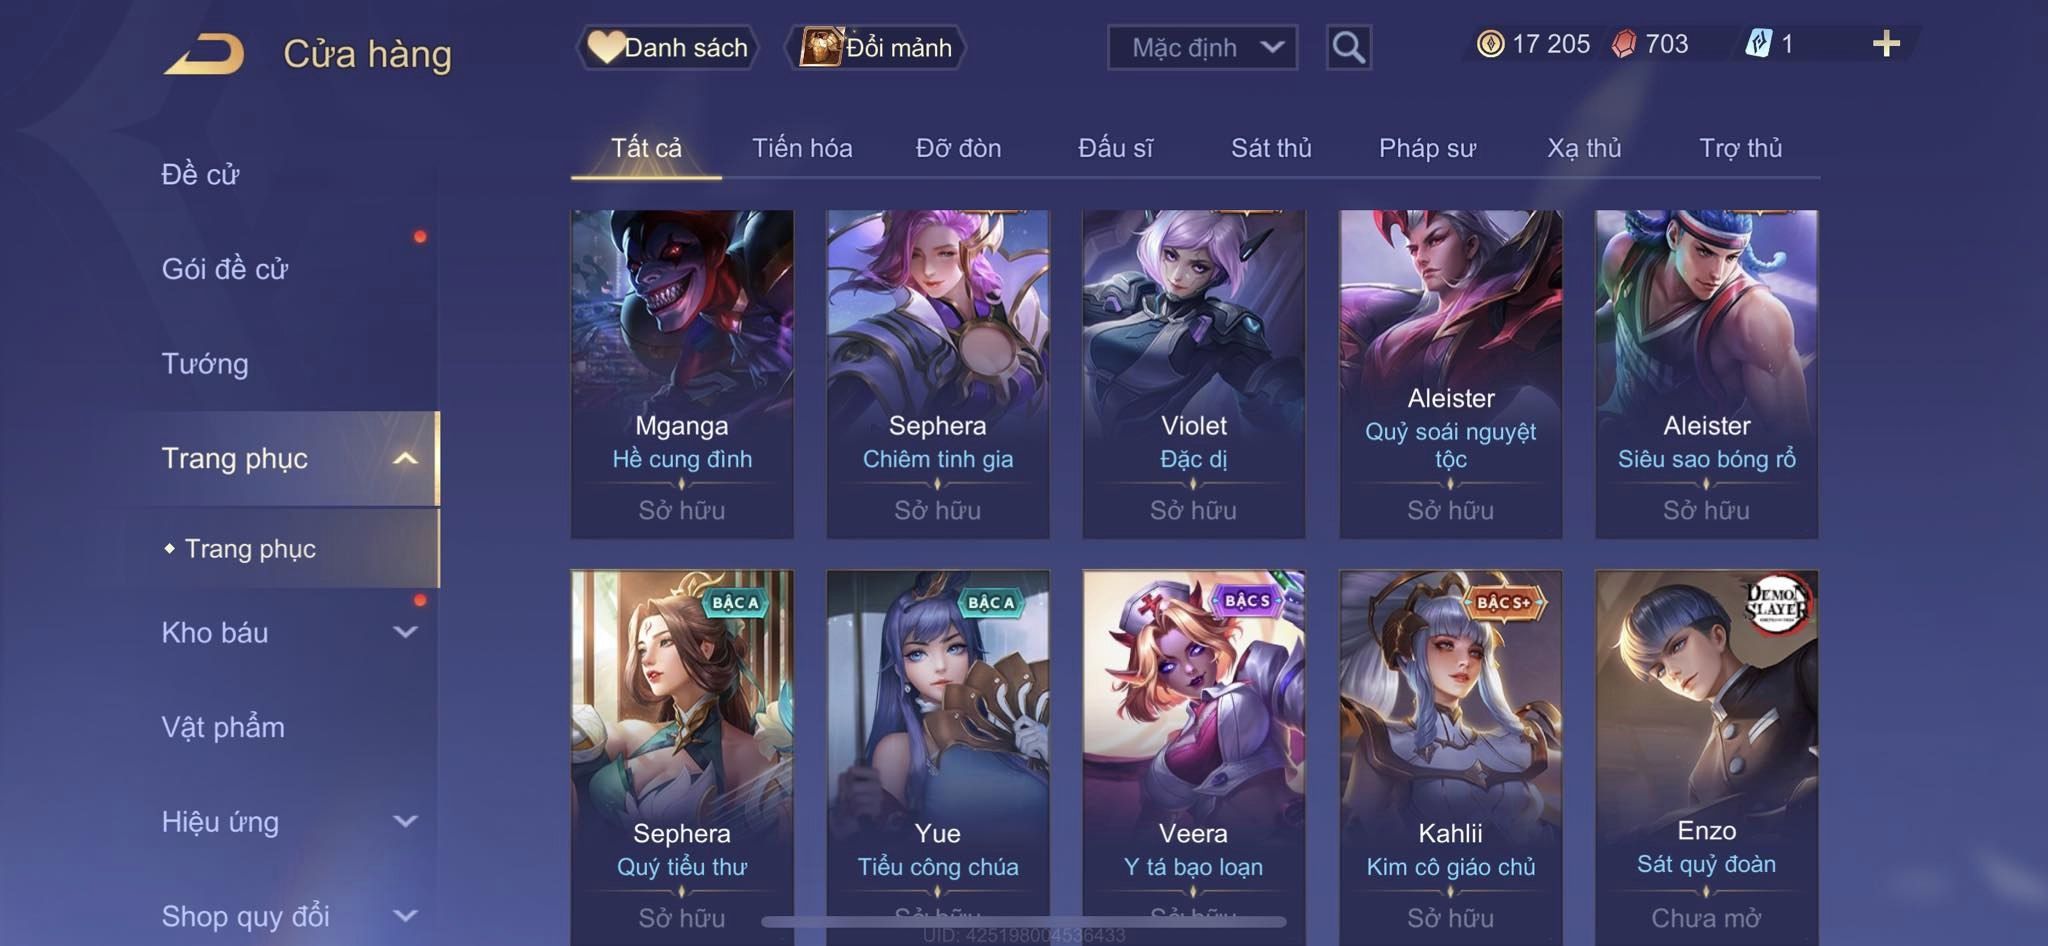Tap the plus icon to add currency
The height and width of the screenshot is (946, 2048).
[x=1886, y=43]
